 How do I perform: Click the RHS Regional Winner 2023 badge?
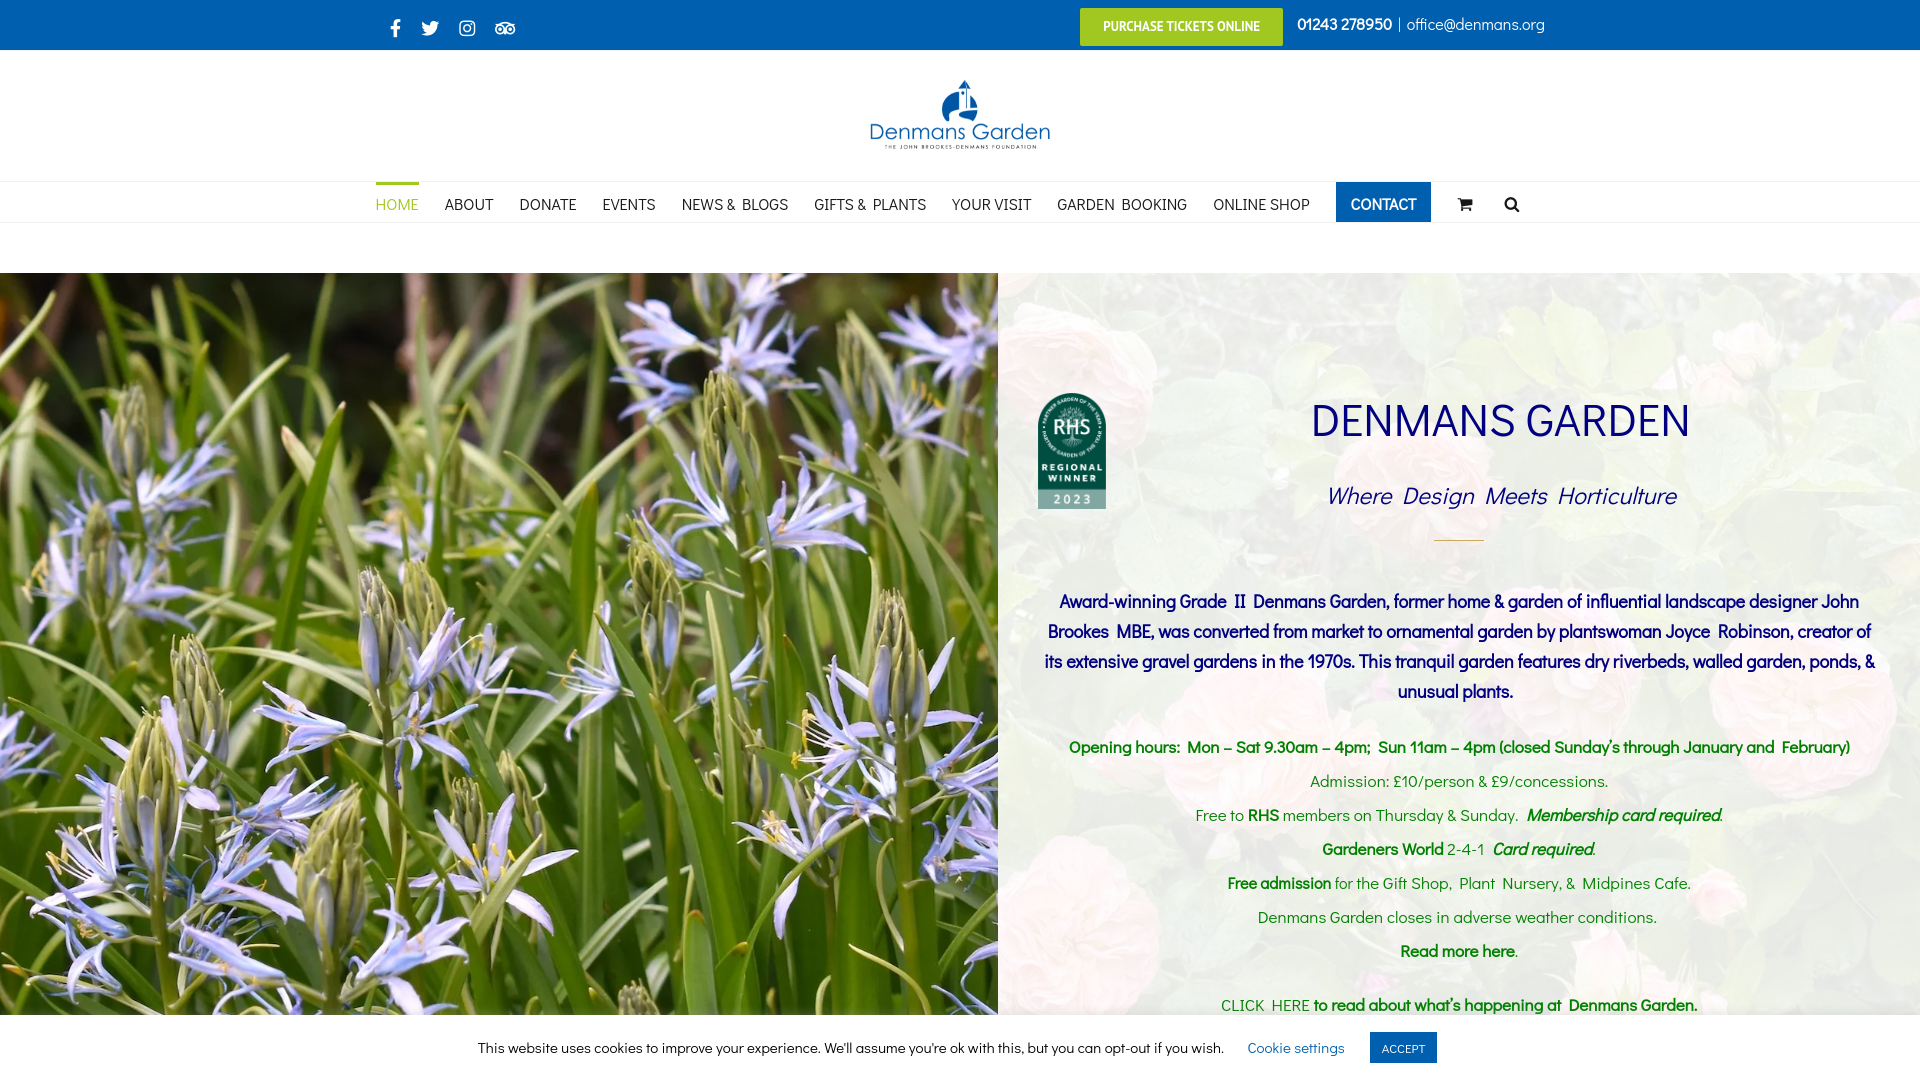click(1072, 451)
